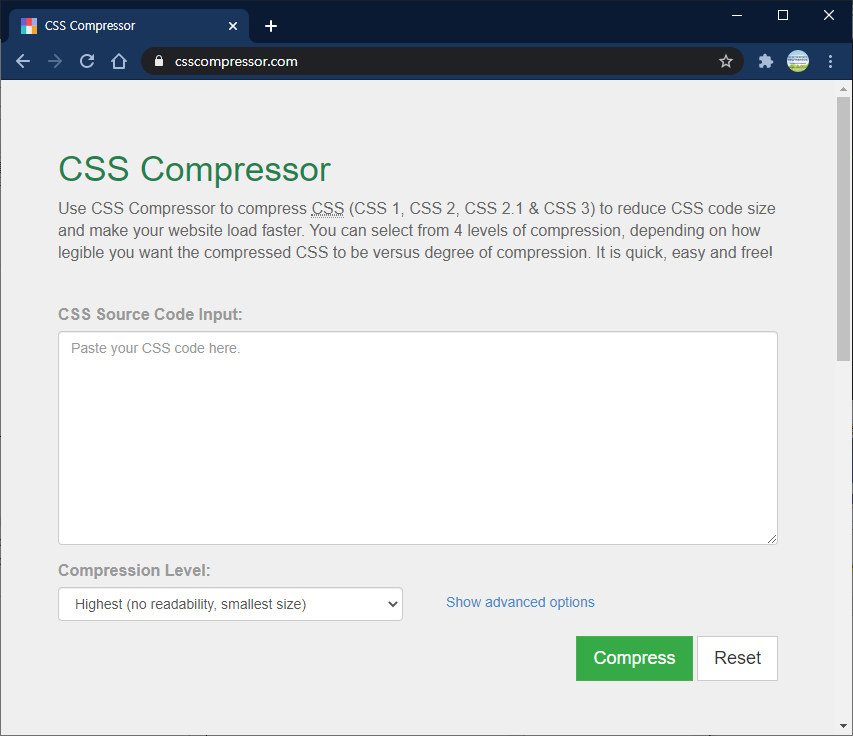Expand the Compression Level dropdown

coord(230,604)
